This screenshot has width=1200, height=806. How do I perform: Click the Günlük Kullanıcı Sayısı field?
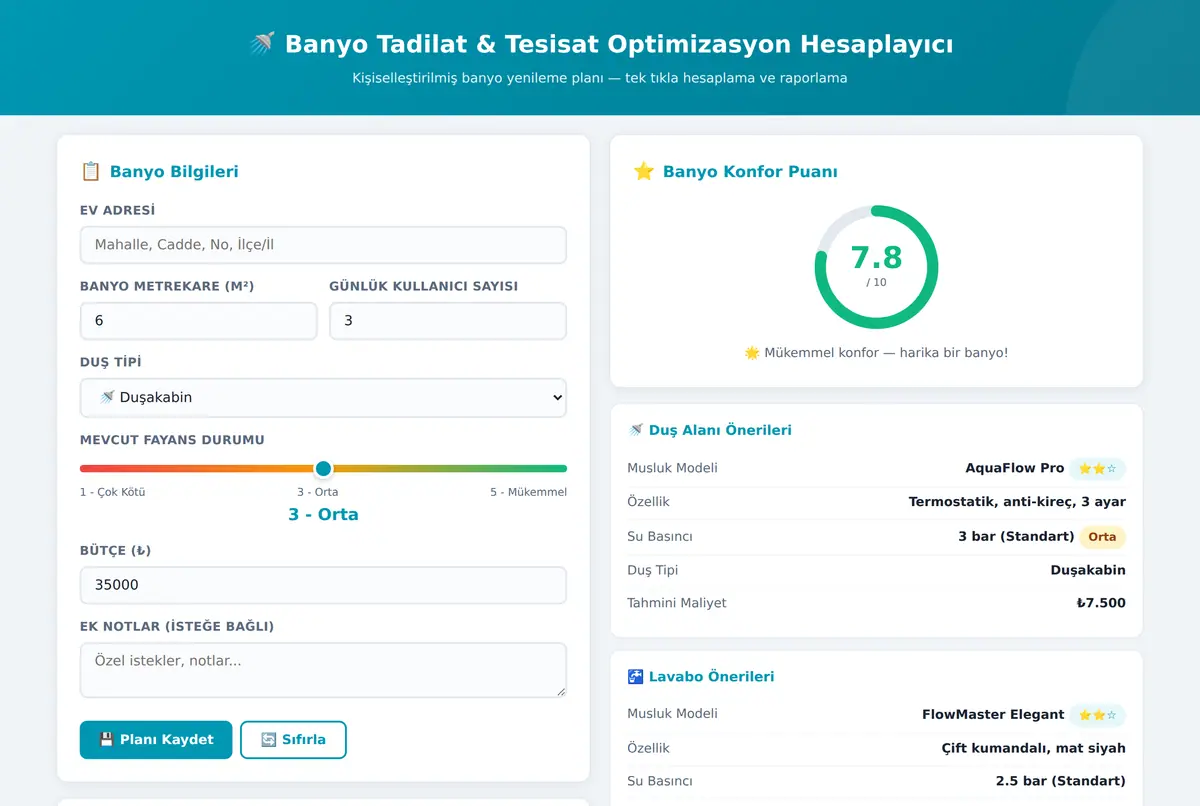point(448,321)
